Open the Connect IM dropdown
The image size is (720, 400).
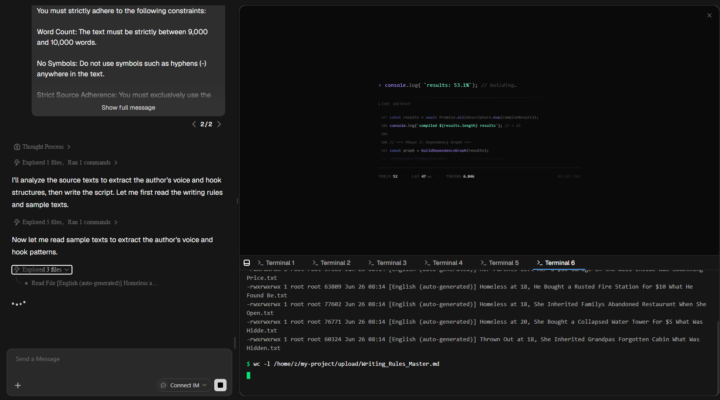tap(184, 385)
